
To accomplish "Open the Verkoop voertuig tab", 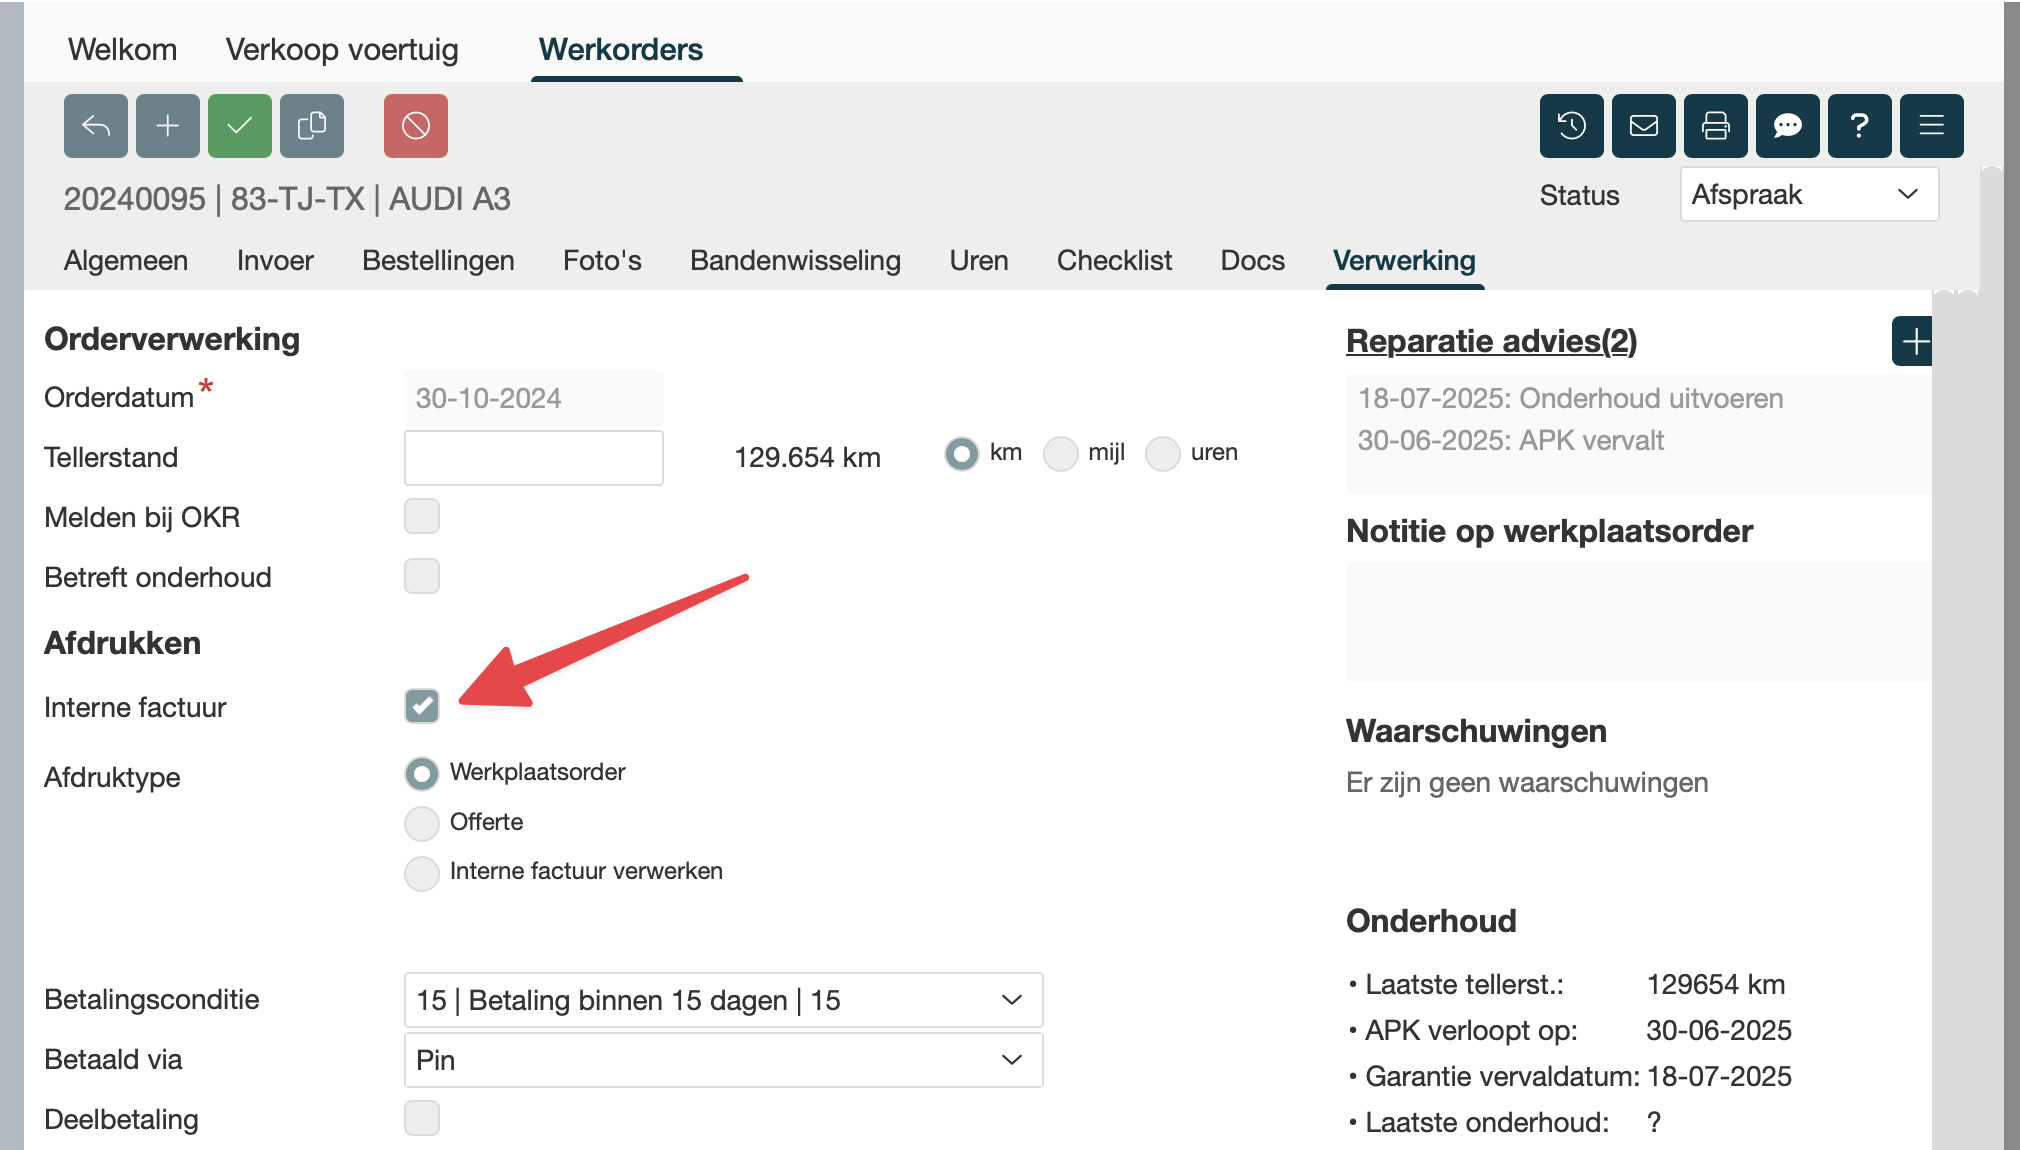I will [x=342, y=49].
